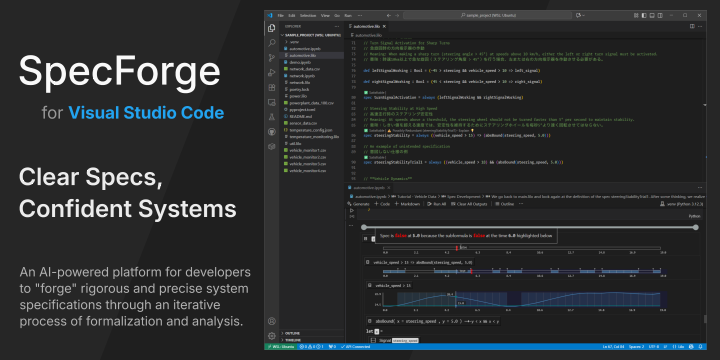This screenshot has height=360, width=720.
Task: Click the notifications bell in status bar
Action: [x=700, y=346]
